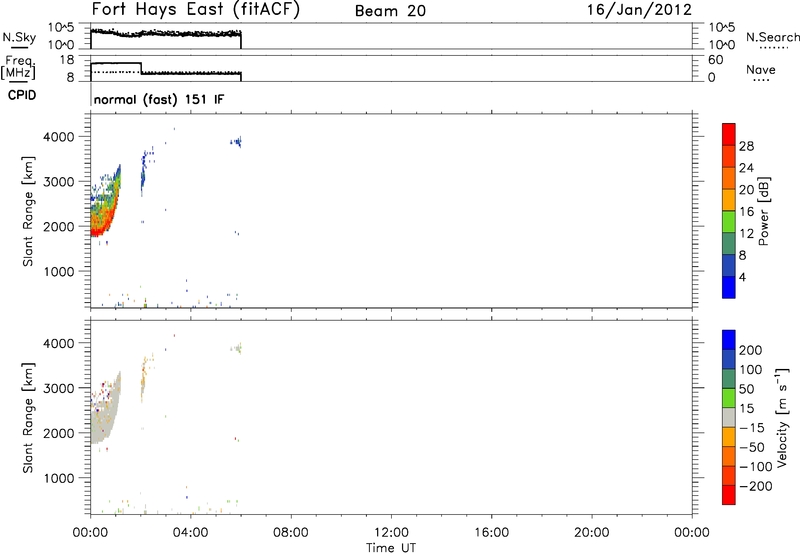This screenshot has height=554, width=800.
Task: Click the 'Slant Range [km]' label of power panel
Action: (28, 211)
